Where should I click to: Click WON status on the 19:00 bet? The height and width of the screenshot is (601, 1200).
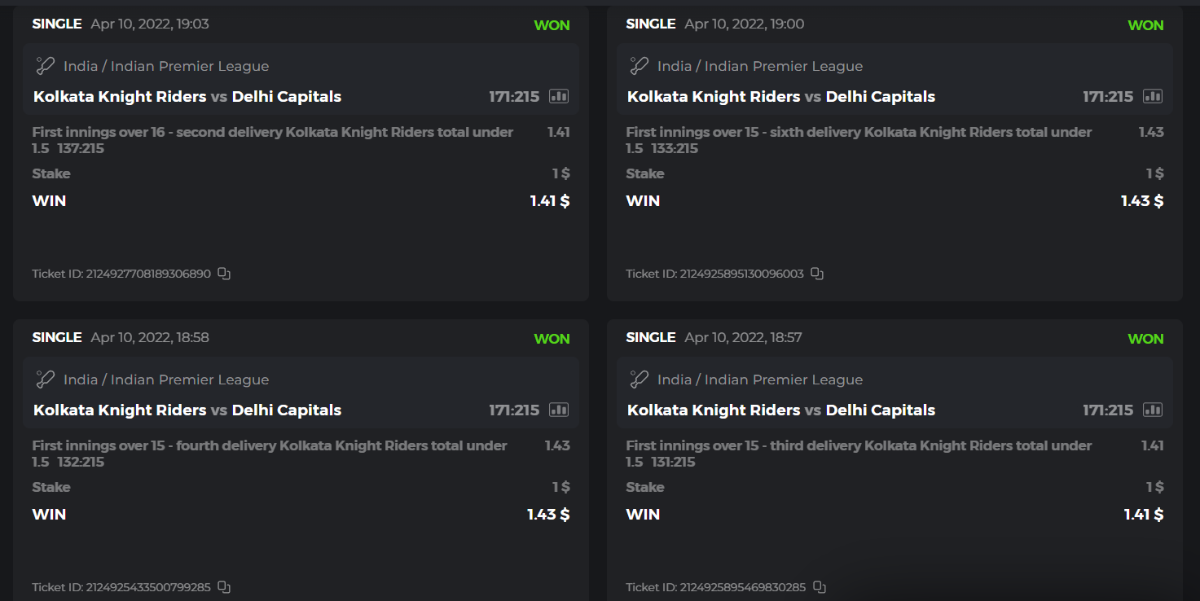[1145, 25]
